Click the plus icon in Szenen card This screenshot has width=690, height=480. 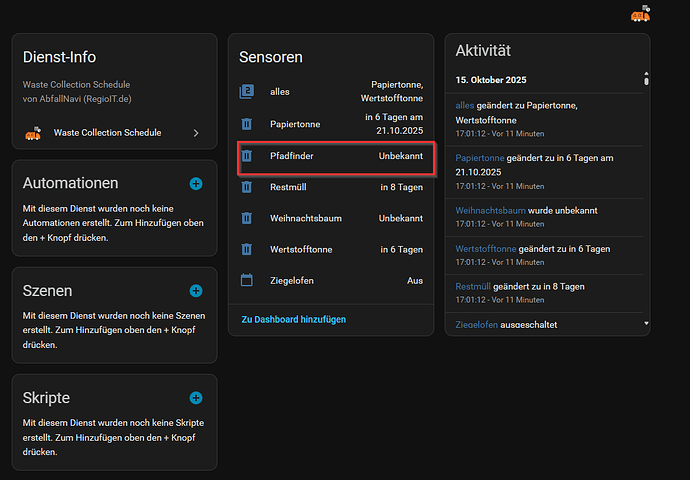point(196,291)
